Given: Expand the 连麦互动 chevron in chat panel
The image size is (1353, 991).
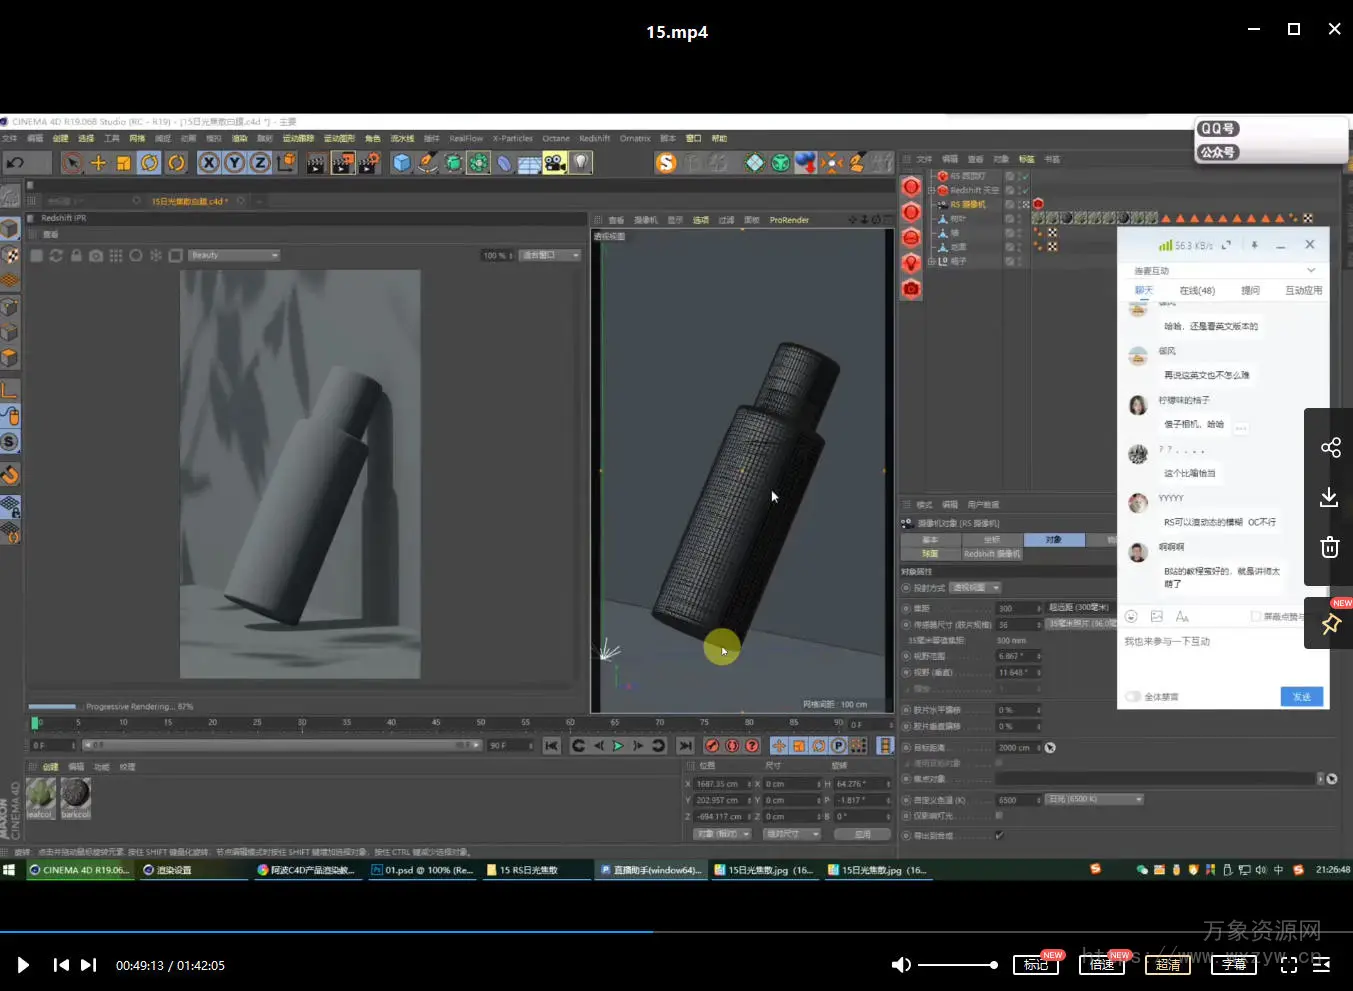Looking at the screenshot, I should [1311, 271].
